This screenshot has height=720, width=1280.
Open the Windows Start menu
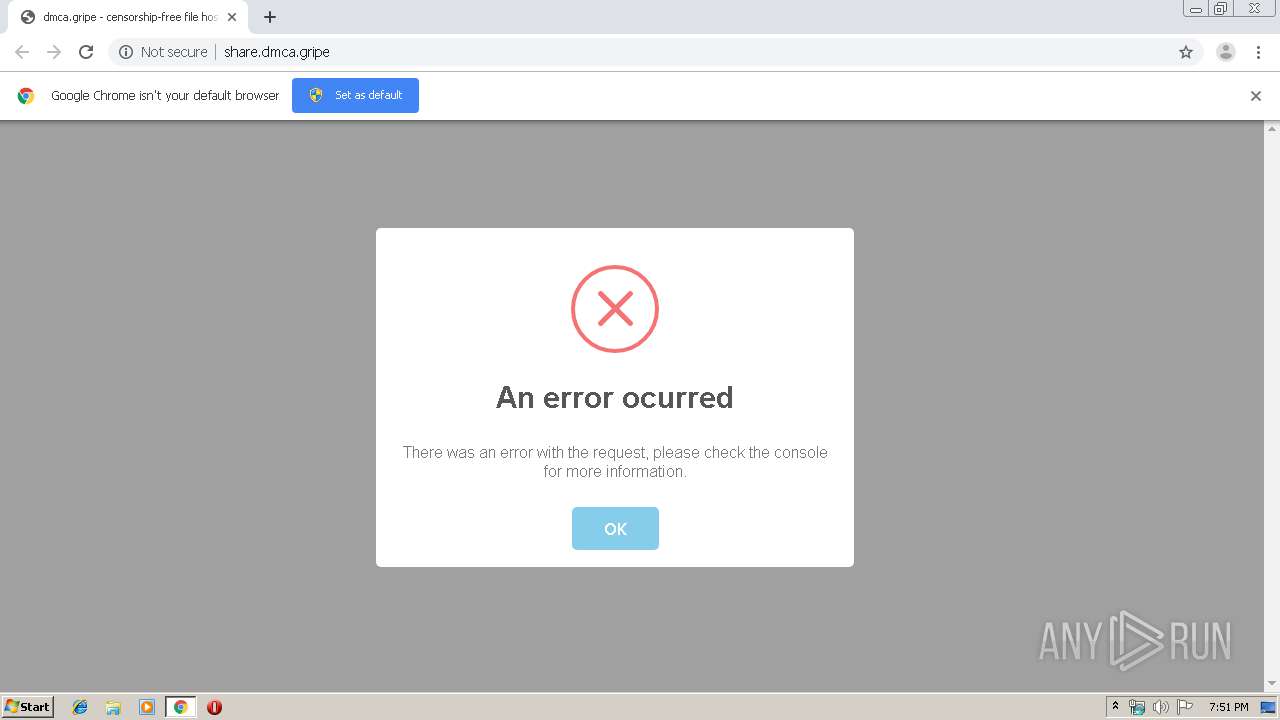(x=28, y=706)
